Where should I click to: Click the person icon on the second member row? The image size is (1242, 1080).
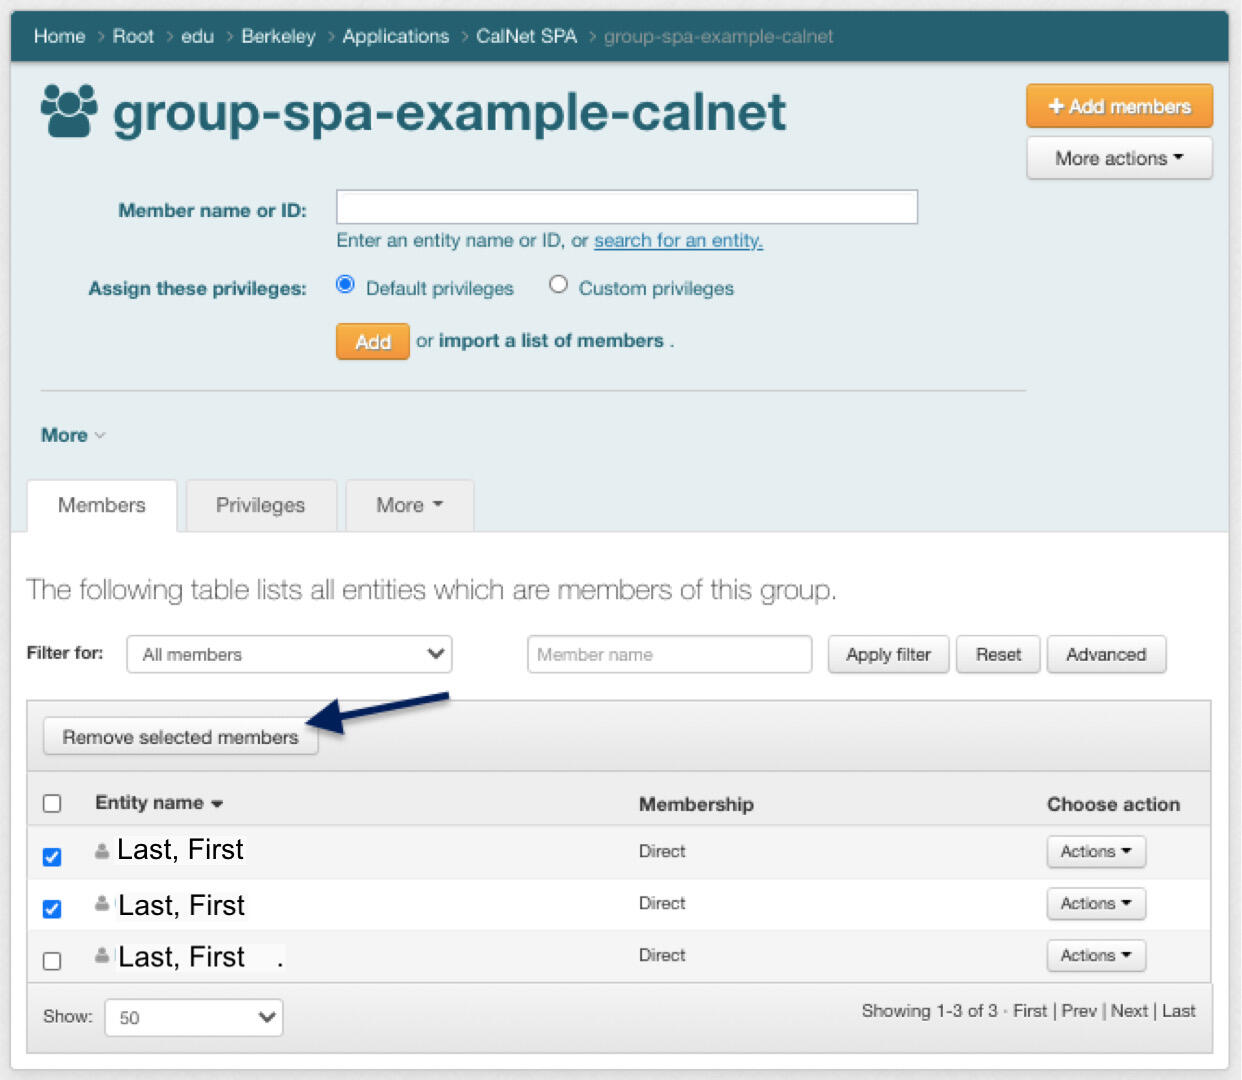coord(101,901)
